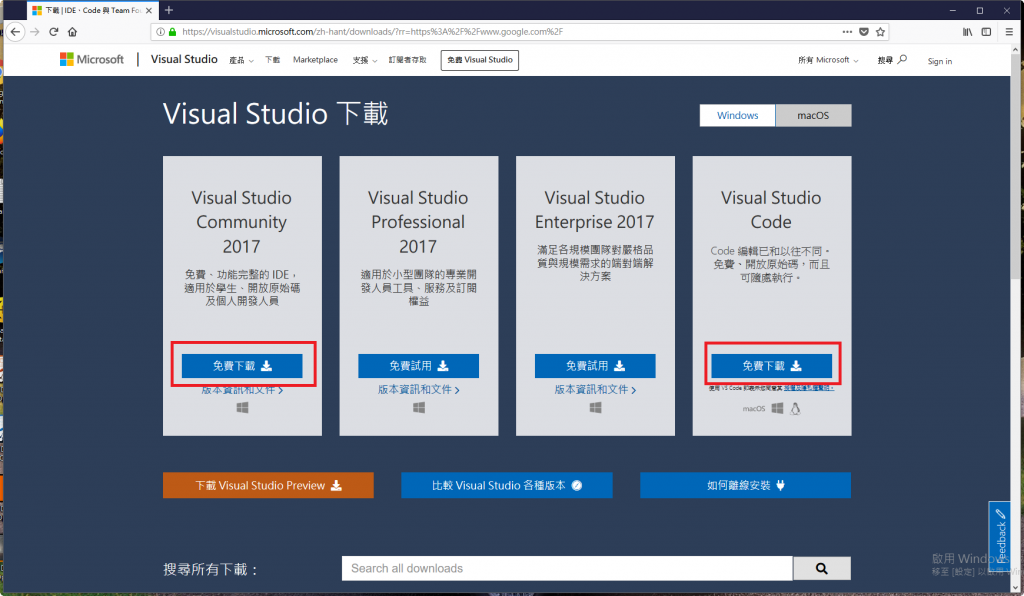The image size is (1024, 596).
Task: Click the 免費 Visual Studio header button
Action: [479, 60]
